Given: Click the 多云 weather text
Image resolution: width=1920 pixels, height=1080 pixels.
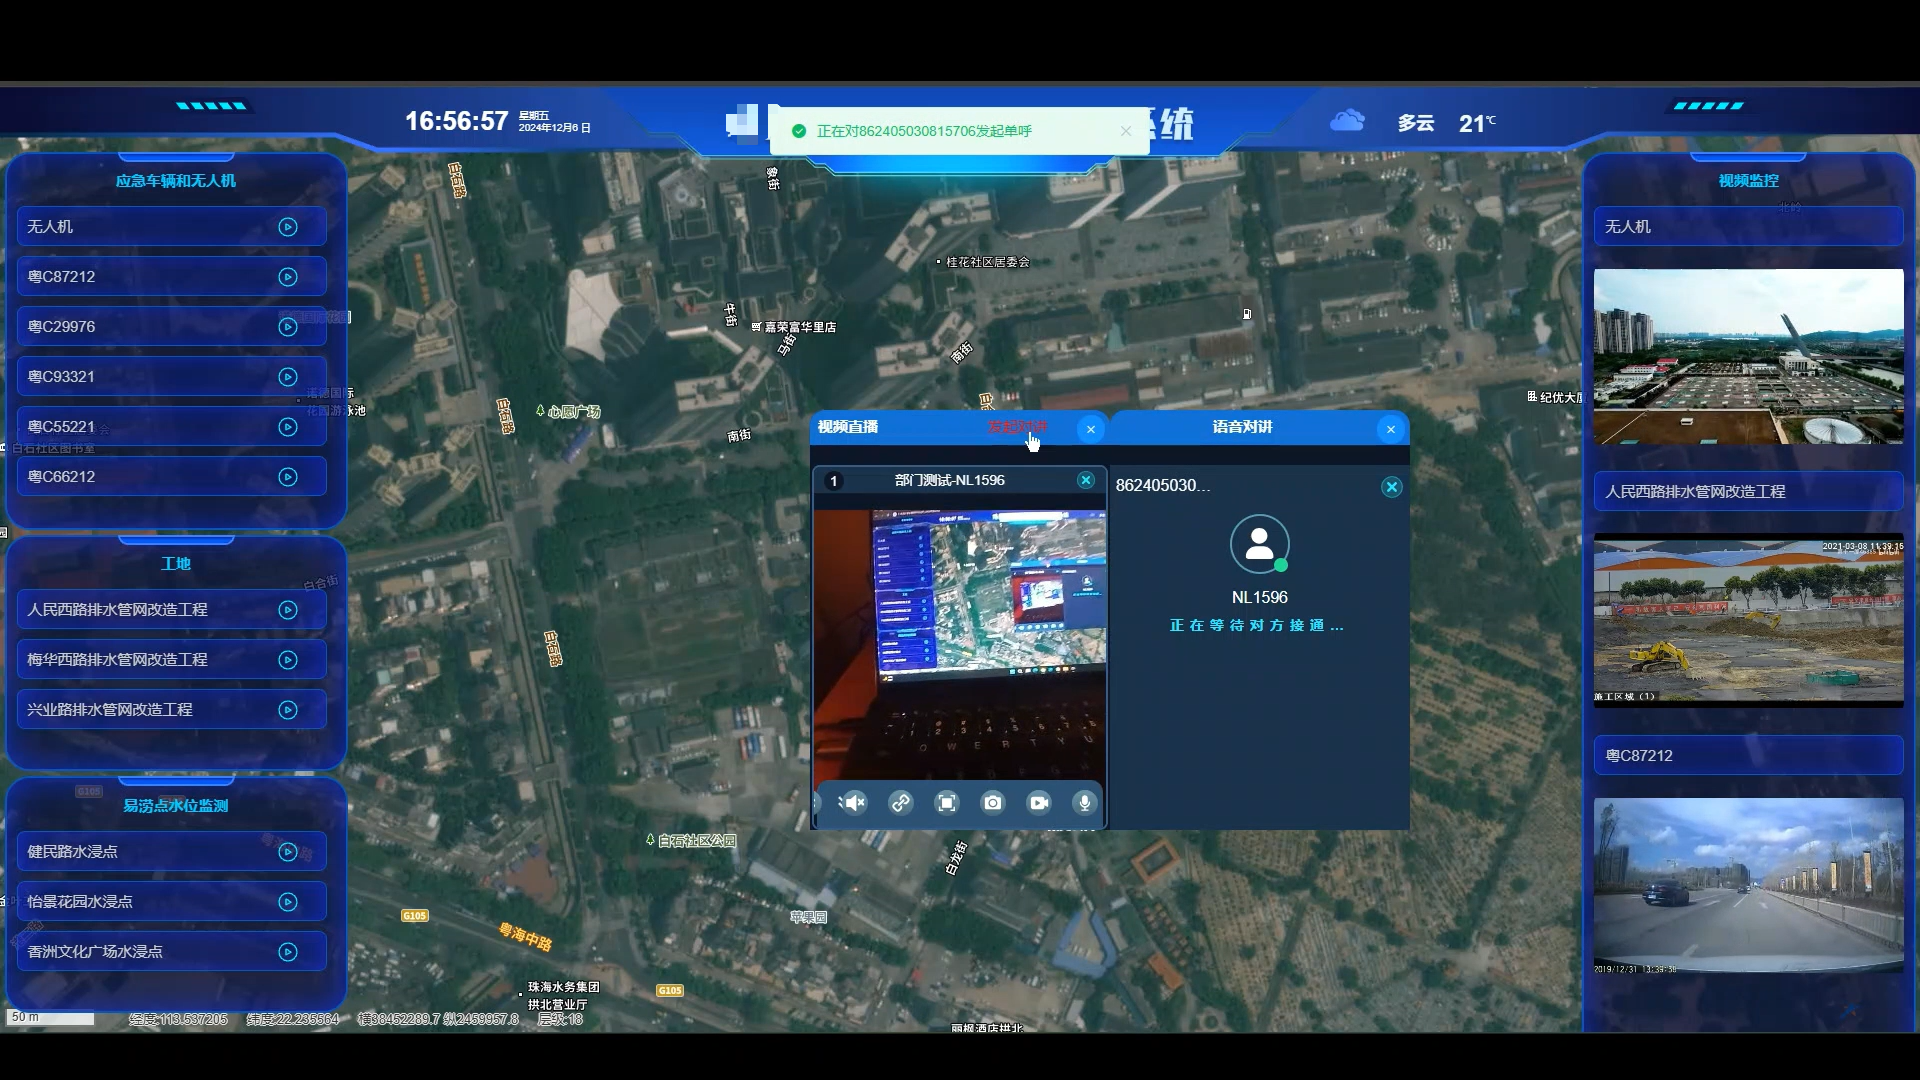Looking at the screenshot, I should click(x=1416, y=123).
